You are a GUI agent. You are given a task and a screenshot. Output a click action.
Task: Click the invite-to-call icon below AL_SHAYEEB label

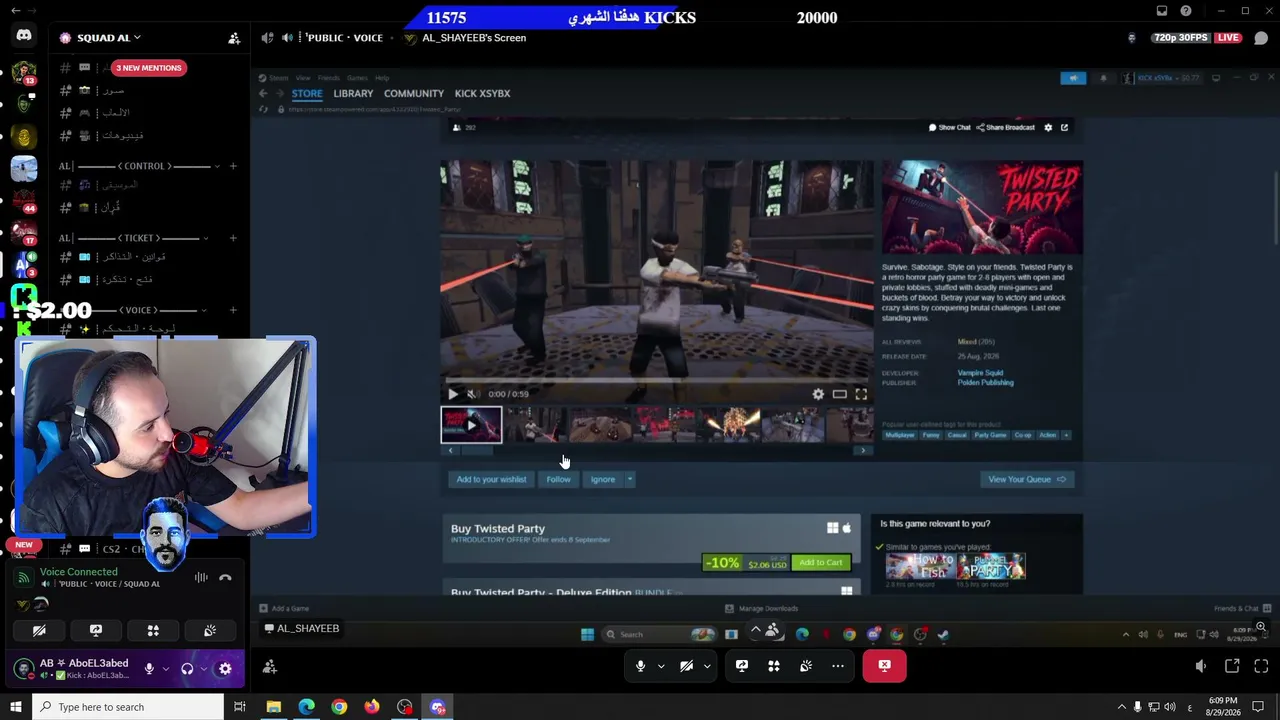click(270, 666)
